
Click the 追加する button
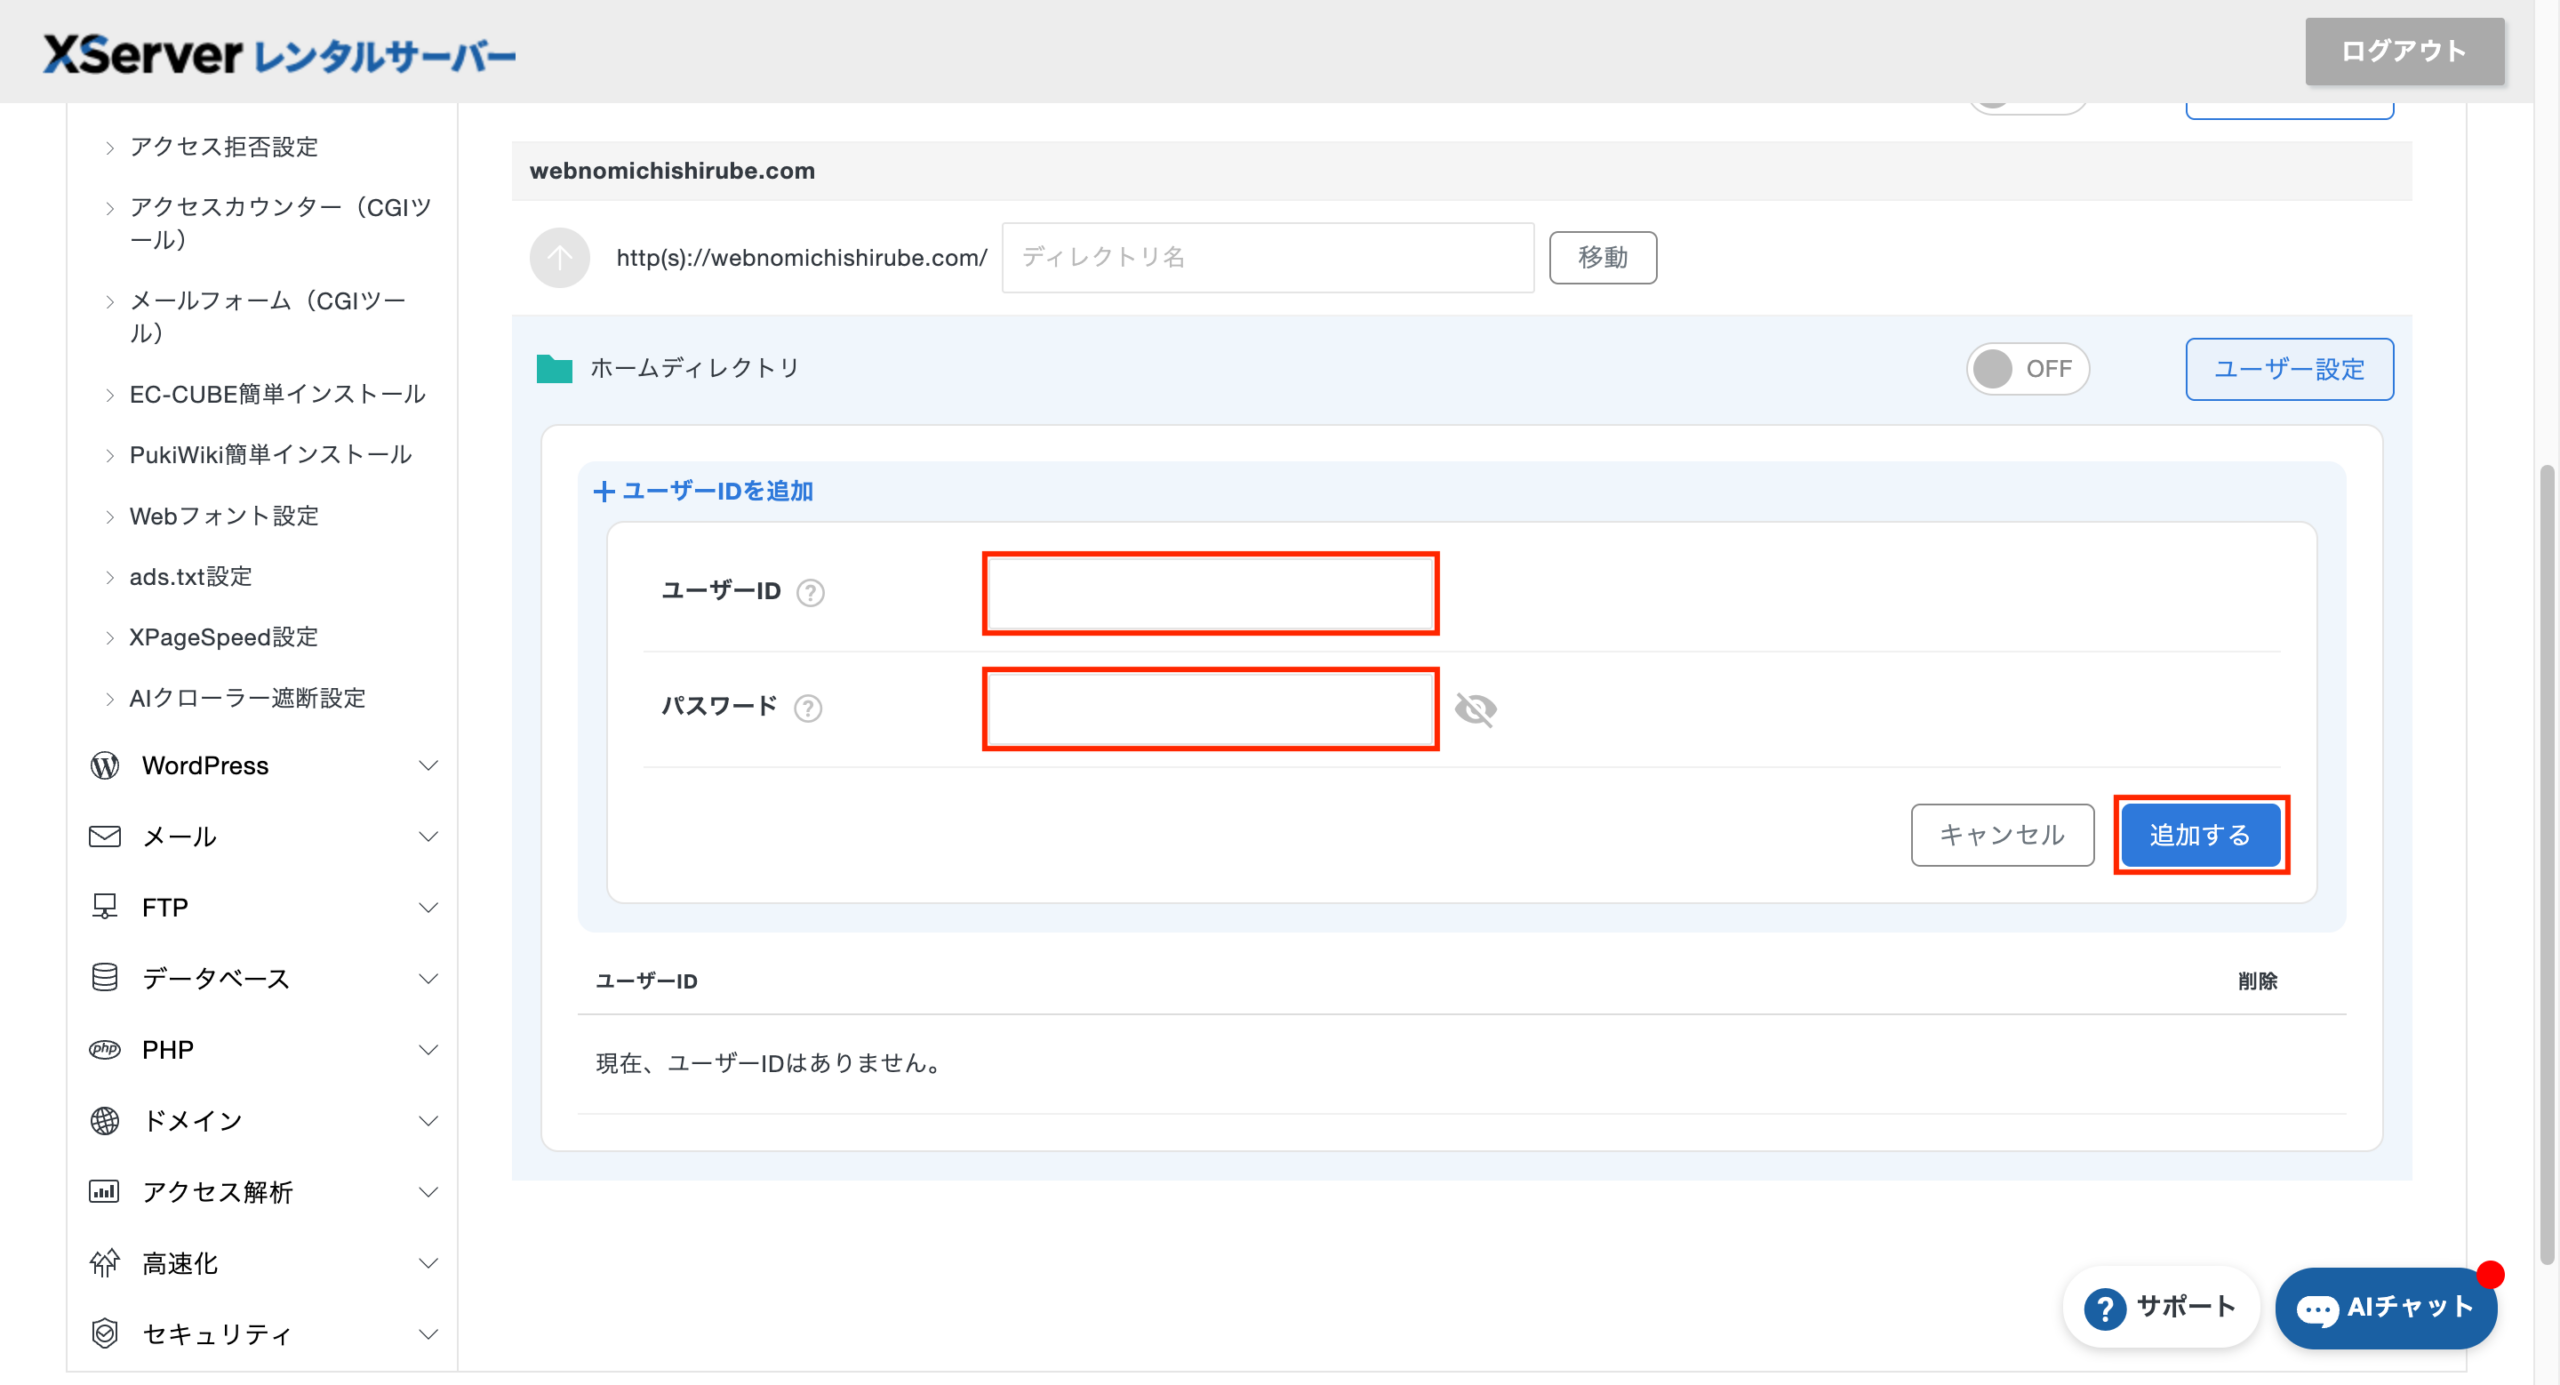point(2201,835)
